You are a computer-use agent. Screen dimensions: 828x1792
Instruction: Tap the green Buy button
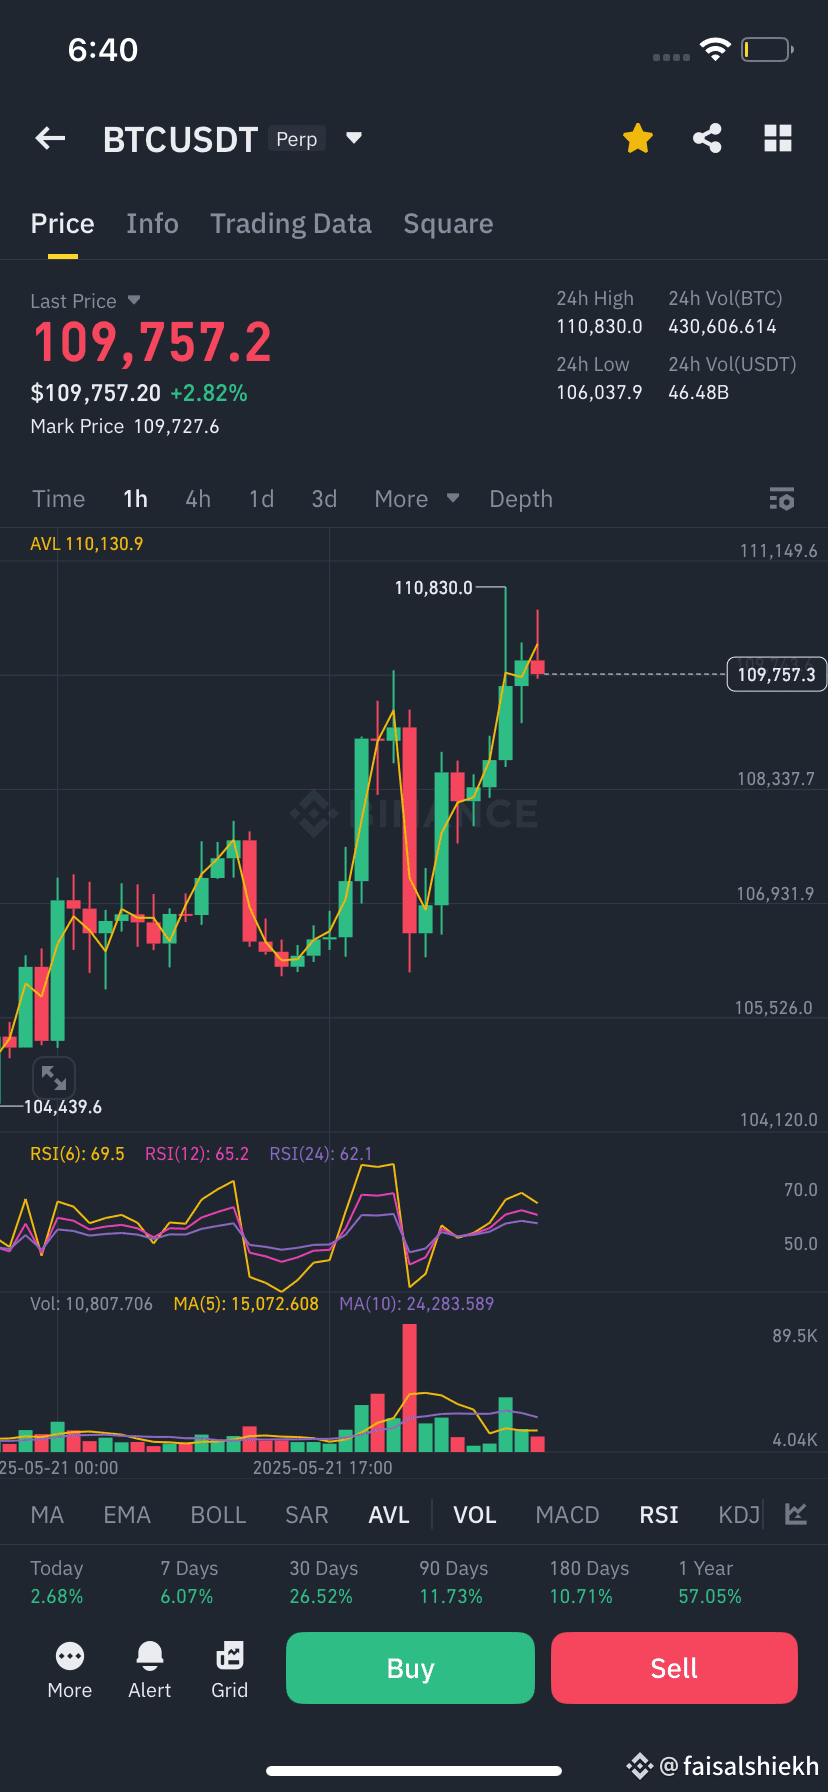point(410,1668)
